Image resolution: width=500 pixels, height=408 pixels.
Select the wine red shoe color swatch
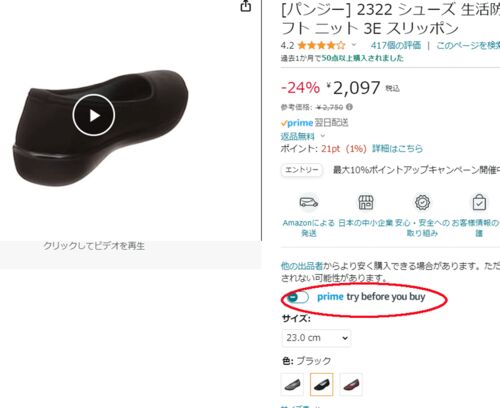pyautogui.click(x=351, y=384)
